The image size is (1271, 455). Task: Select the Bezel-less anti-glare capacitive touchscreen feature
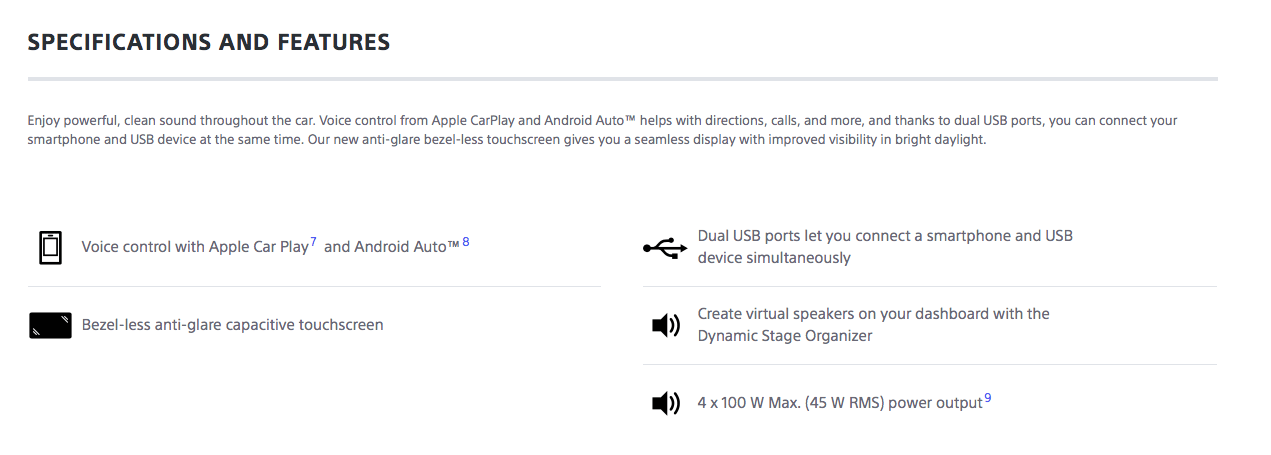tap(232, 325)
